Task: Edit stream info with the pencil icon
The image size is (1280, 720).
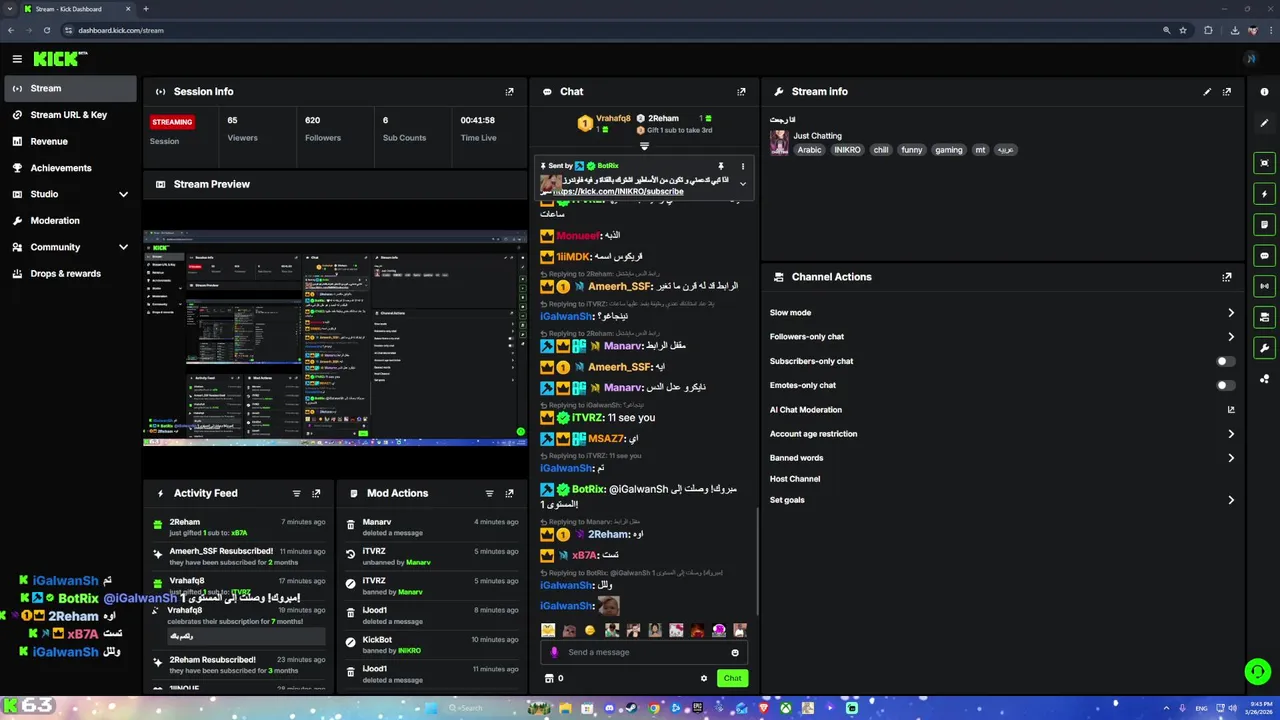Action: 1207,91
